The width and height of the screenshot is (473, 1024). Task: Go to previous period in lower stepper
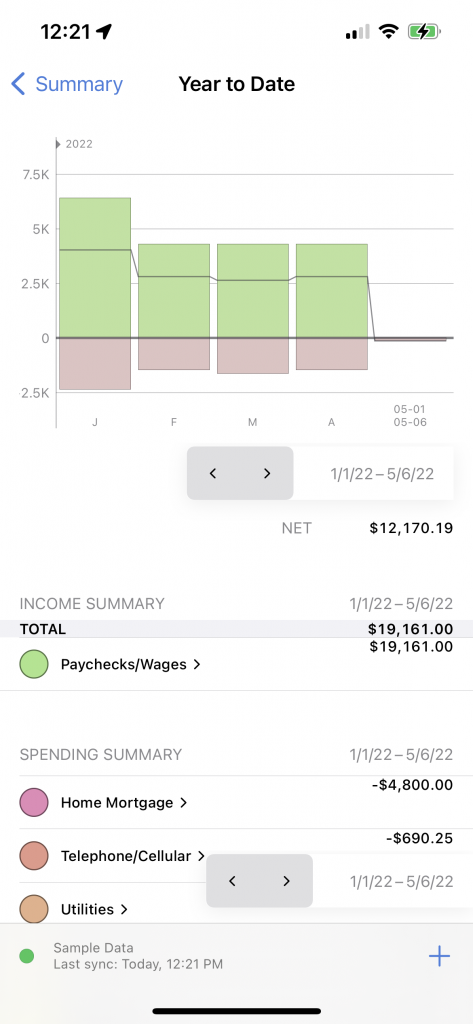[233, 881]
